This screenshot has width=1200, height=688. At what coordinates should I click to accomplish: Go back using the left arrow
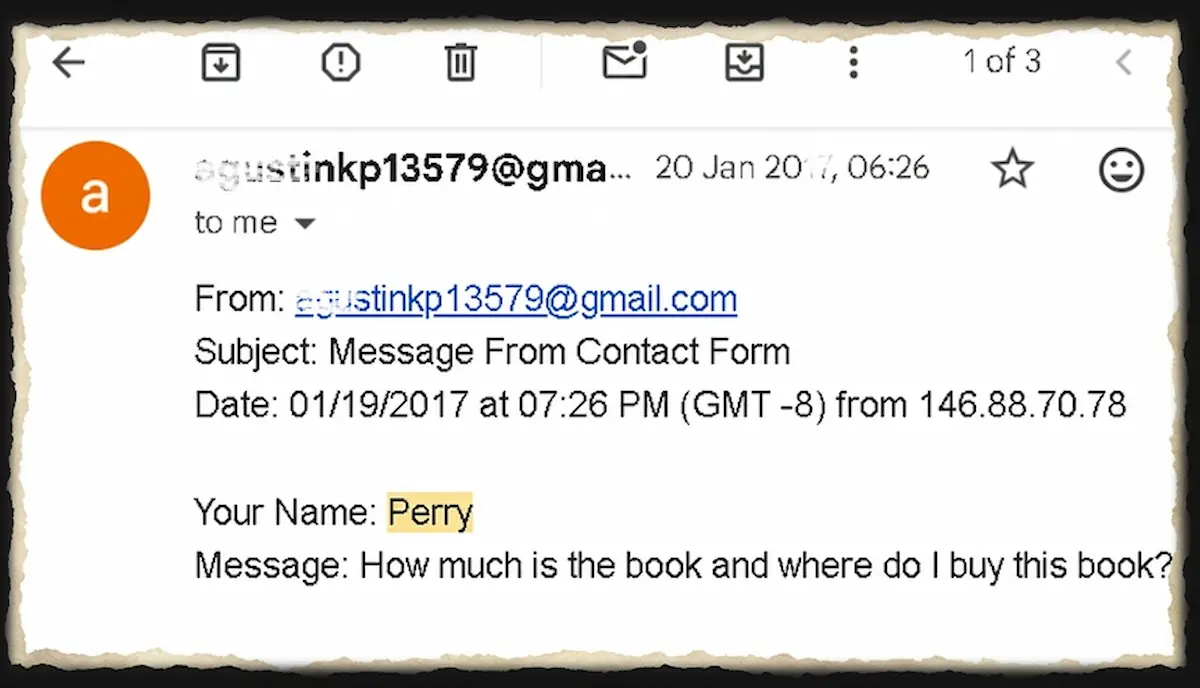(68, 63)
